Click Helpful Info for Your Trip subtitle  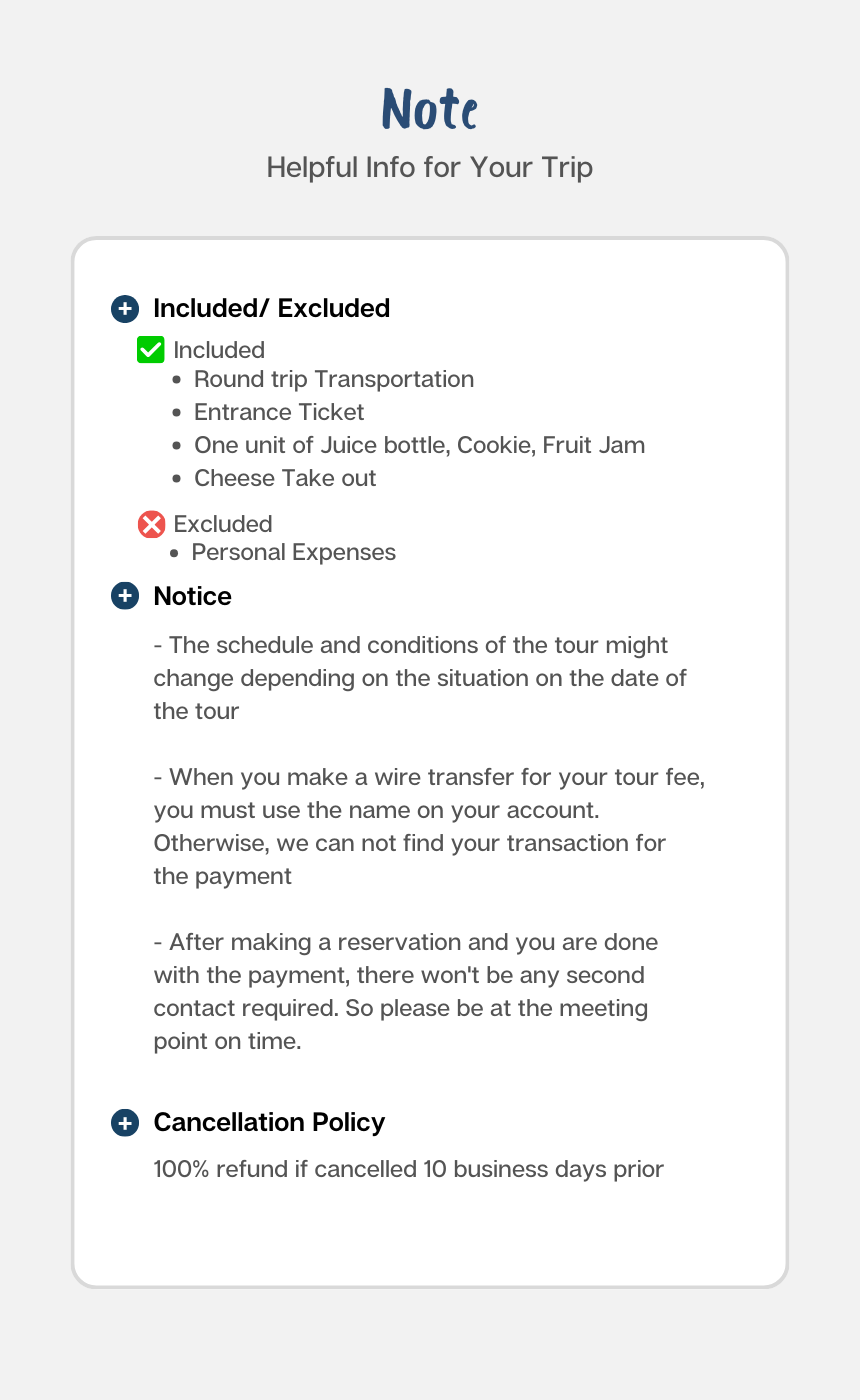[429, 167]
